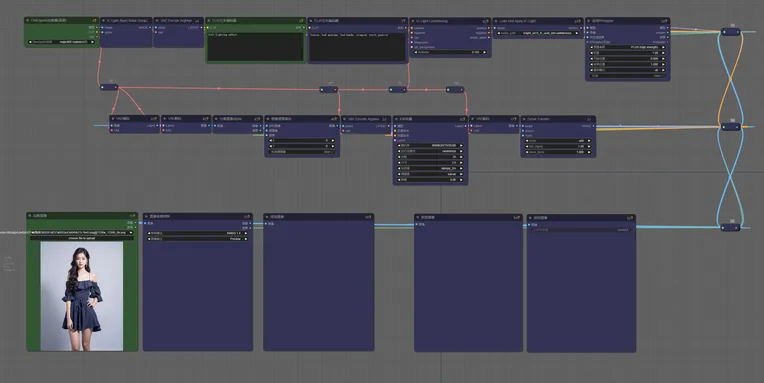
Task: Collapse the green CLIP text encoder node
Action: click(x=209, y=21)
